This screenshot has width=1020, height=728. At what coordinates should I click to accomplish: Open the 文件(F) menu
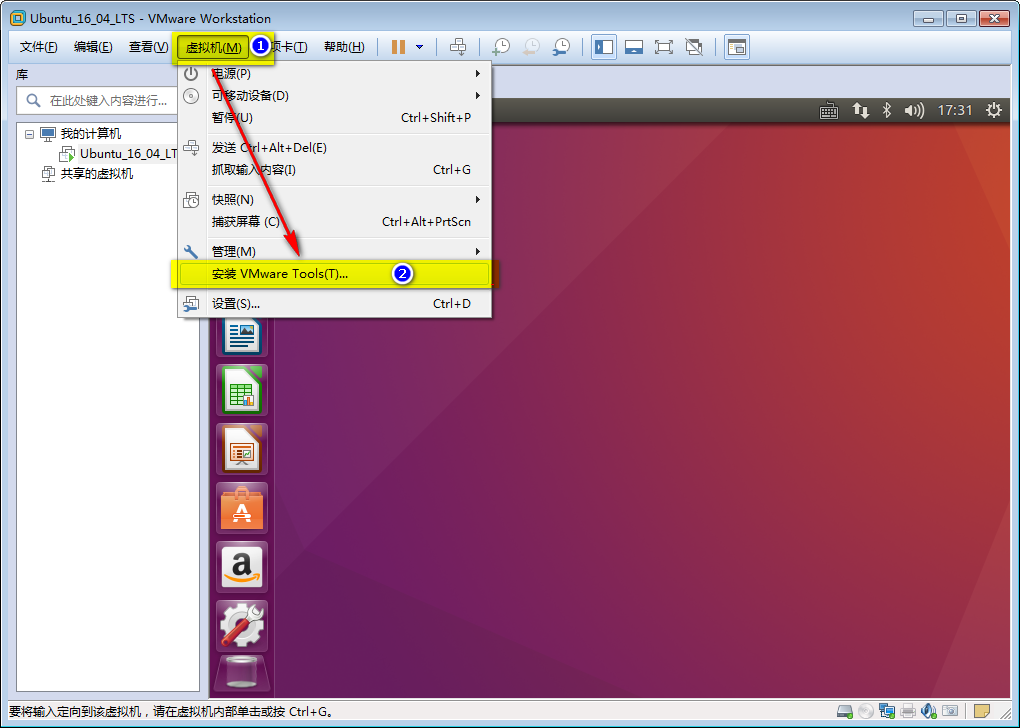38,47
